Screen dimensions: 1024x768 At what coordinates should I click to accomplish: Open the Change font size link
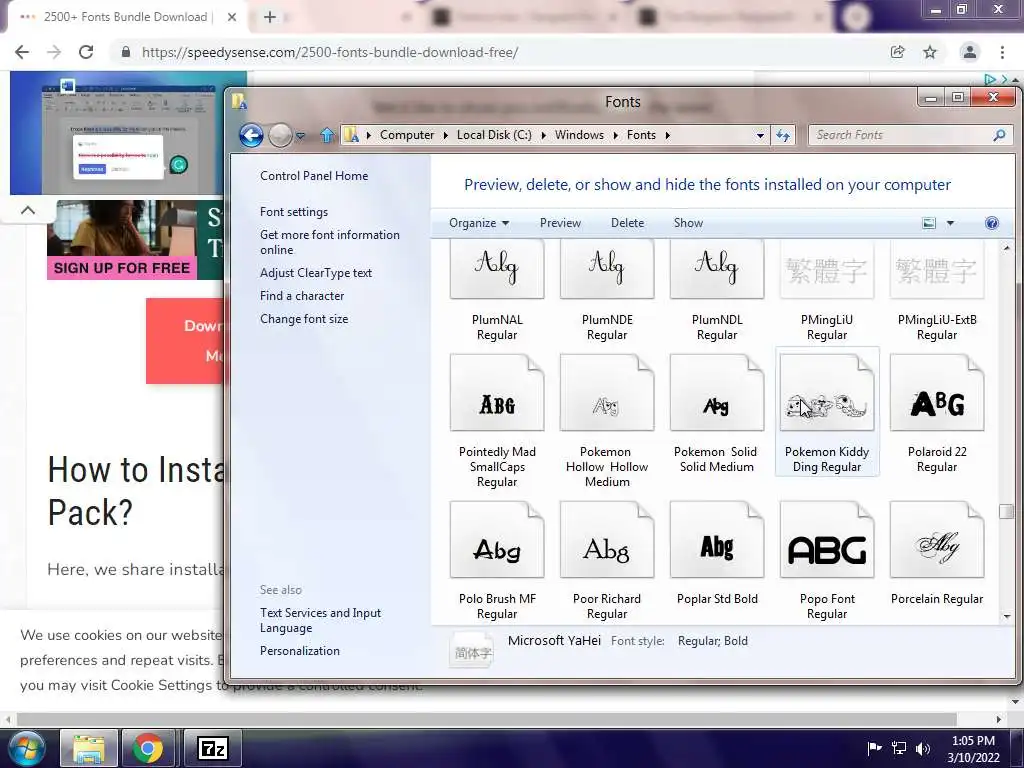[x=304, y=319]
